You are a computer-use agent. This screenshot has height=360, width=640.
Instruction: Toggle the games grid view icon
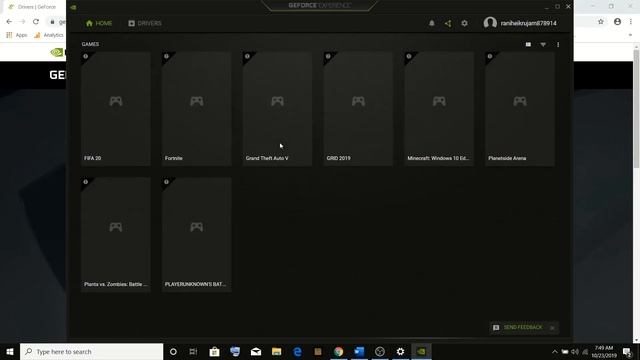(x=528, y=44)
